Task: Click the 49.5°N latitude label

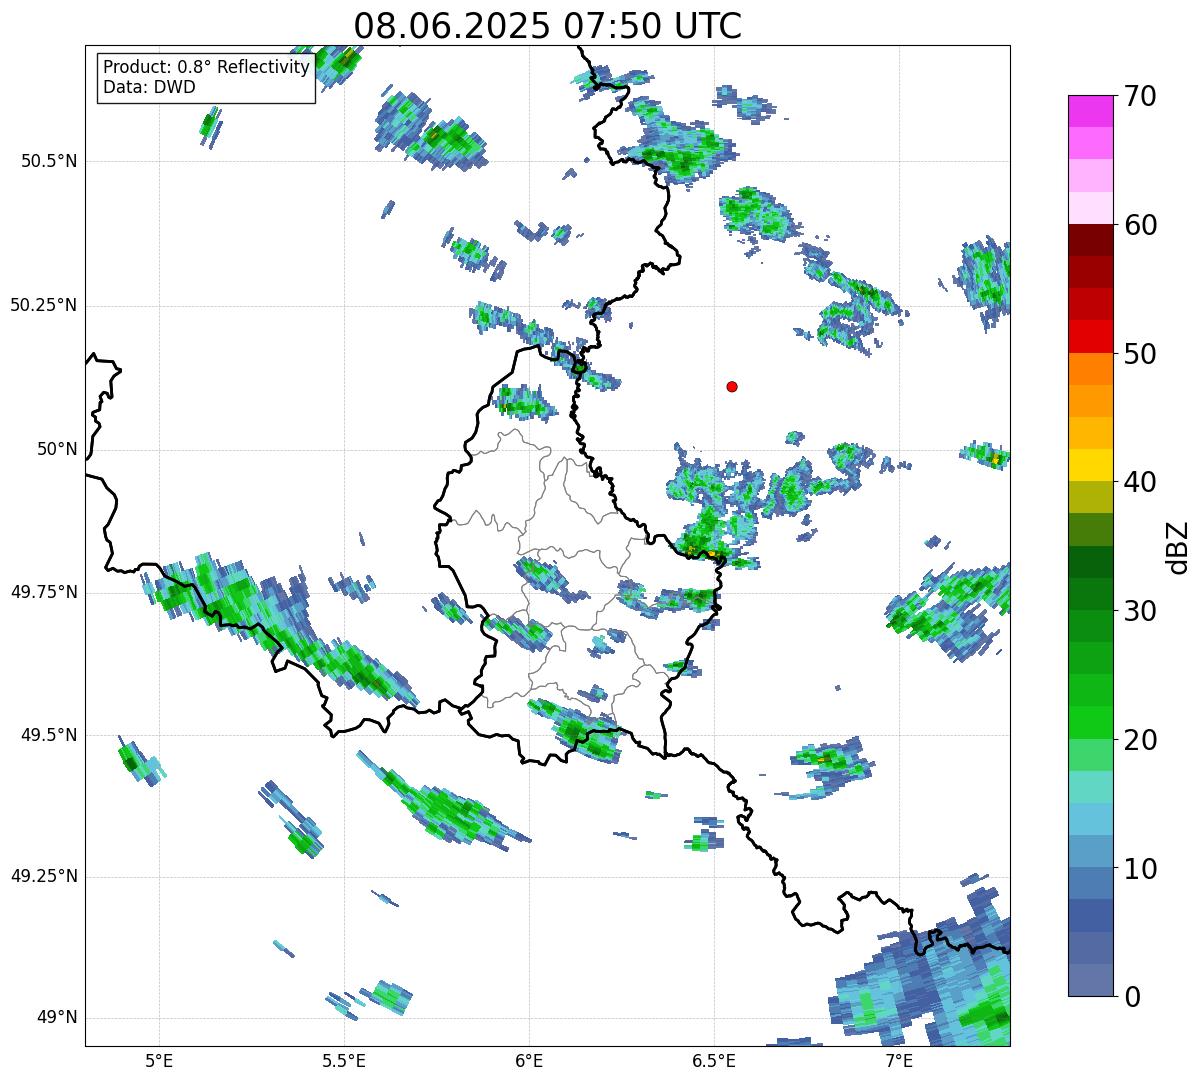Action: coord(49,735)
